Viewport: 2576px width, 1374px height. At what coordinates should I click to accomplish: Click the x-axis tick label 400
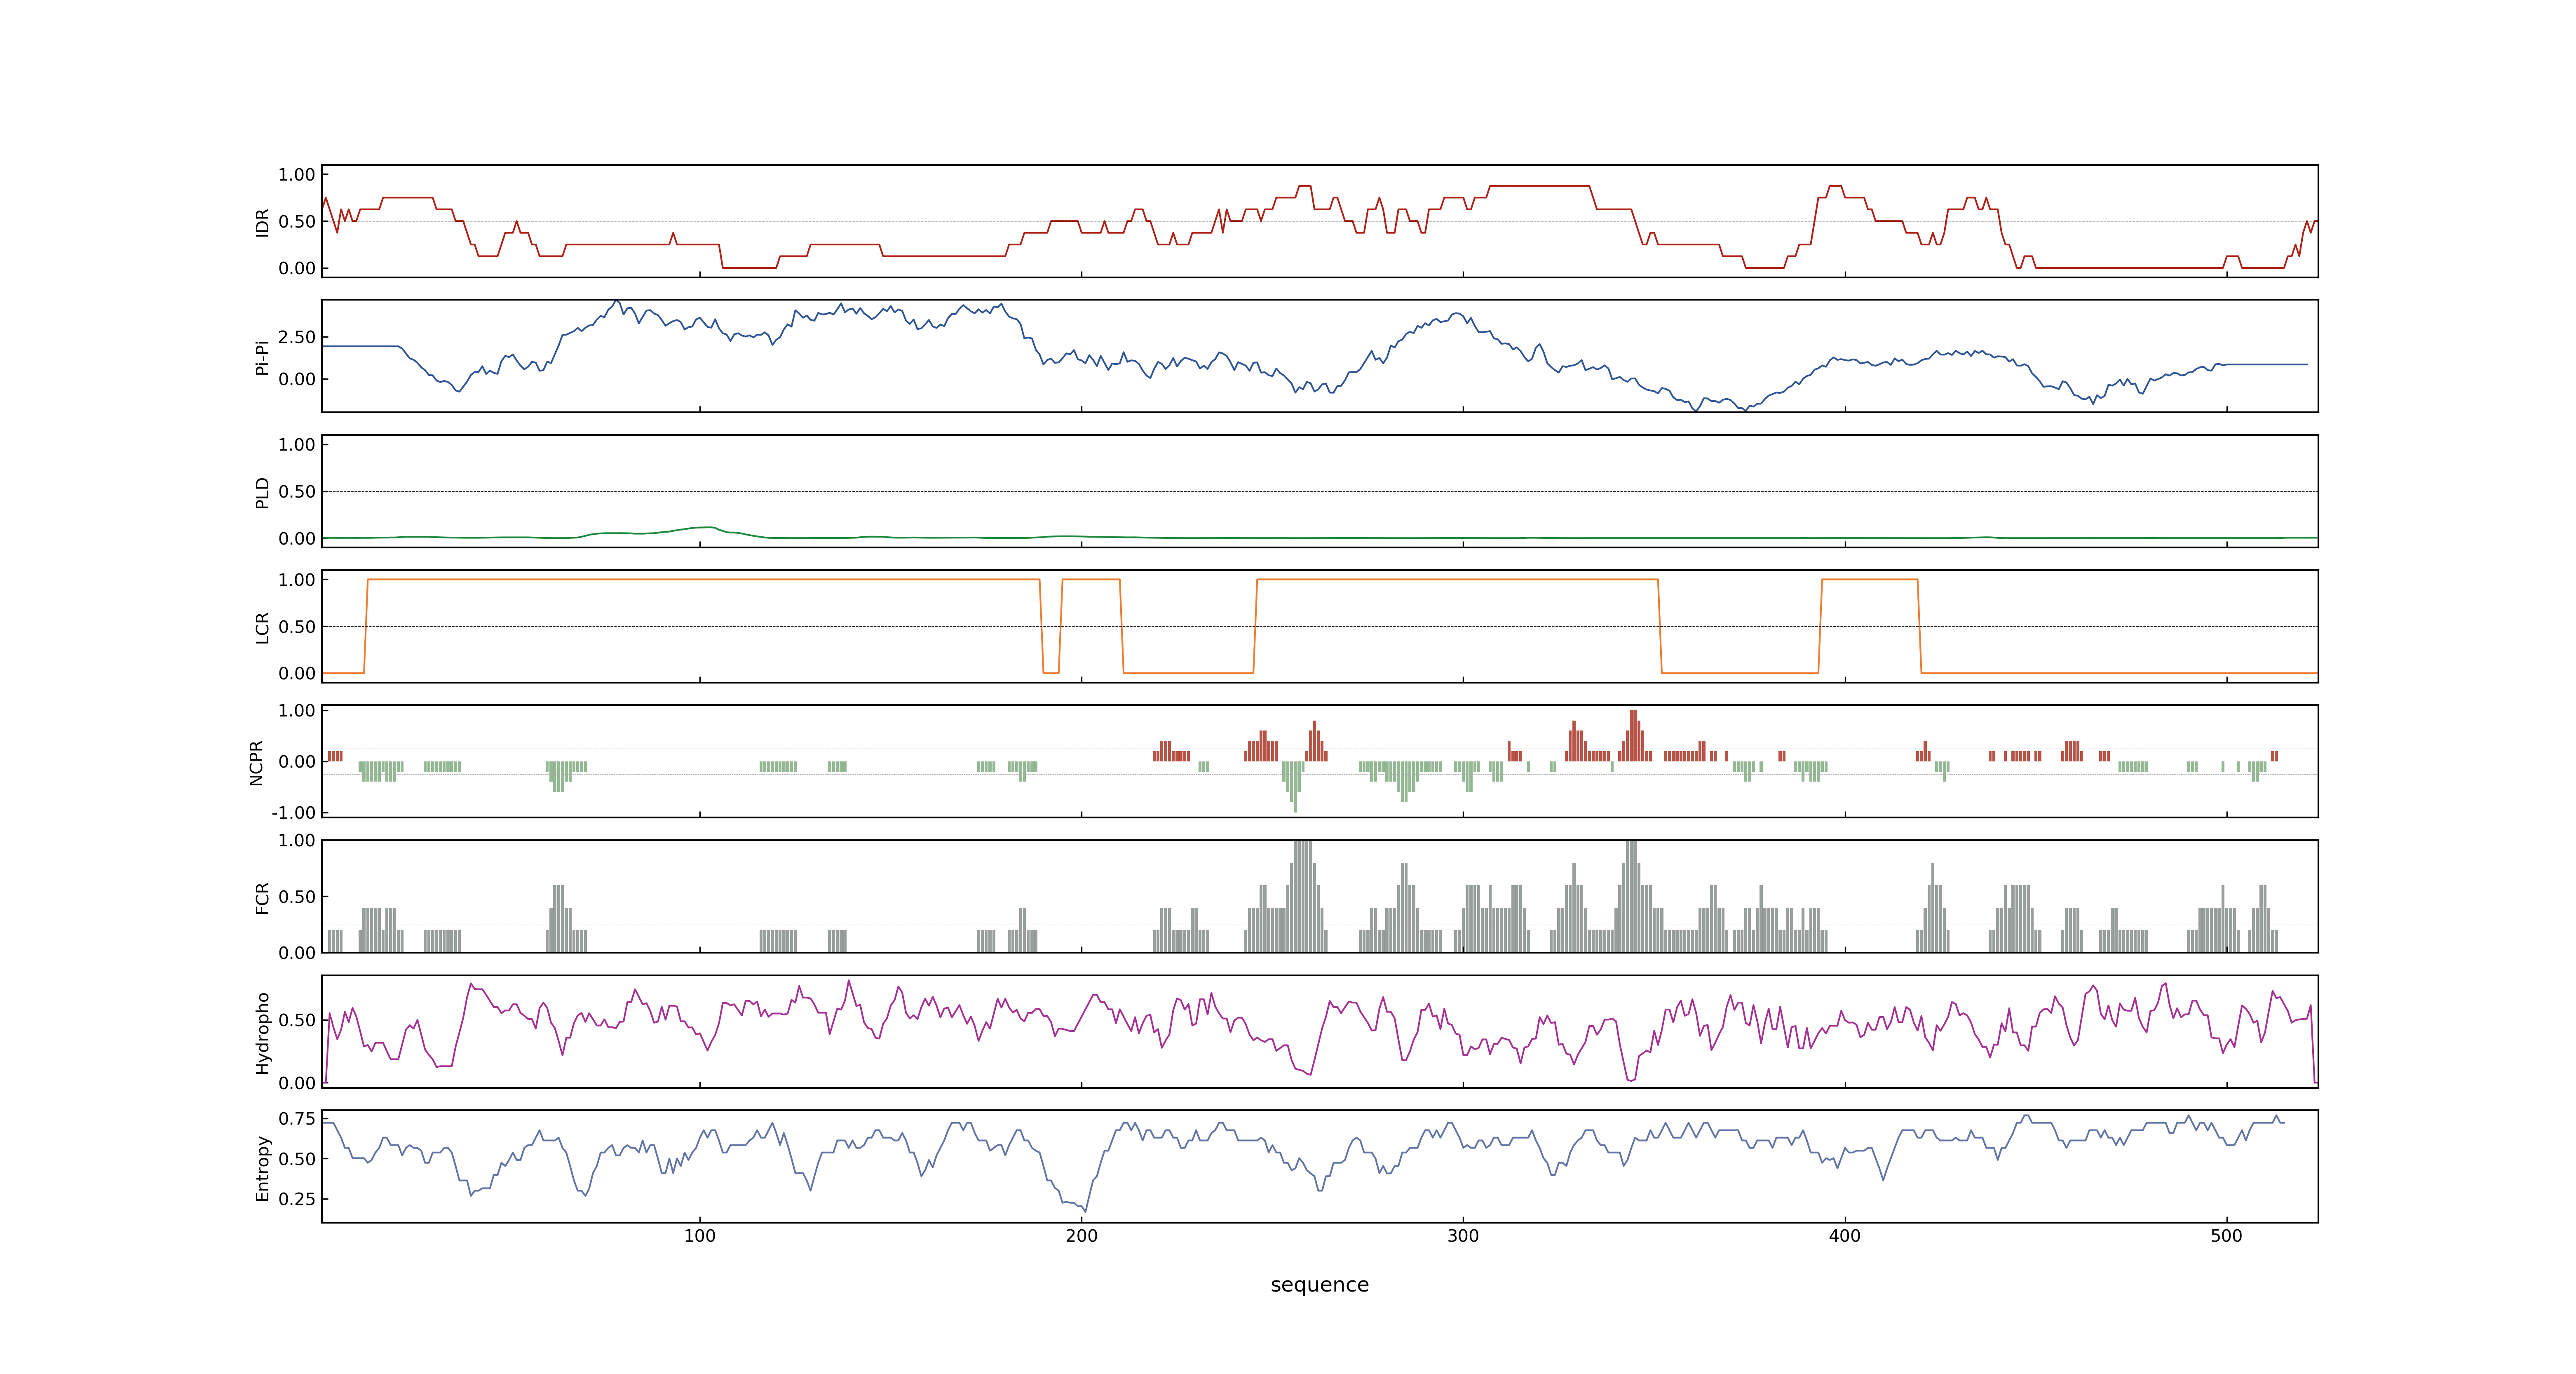tap(1845, 1236)
